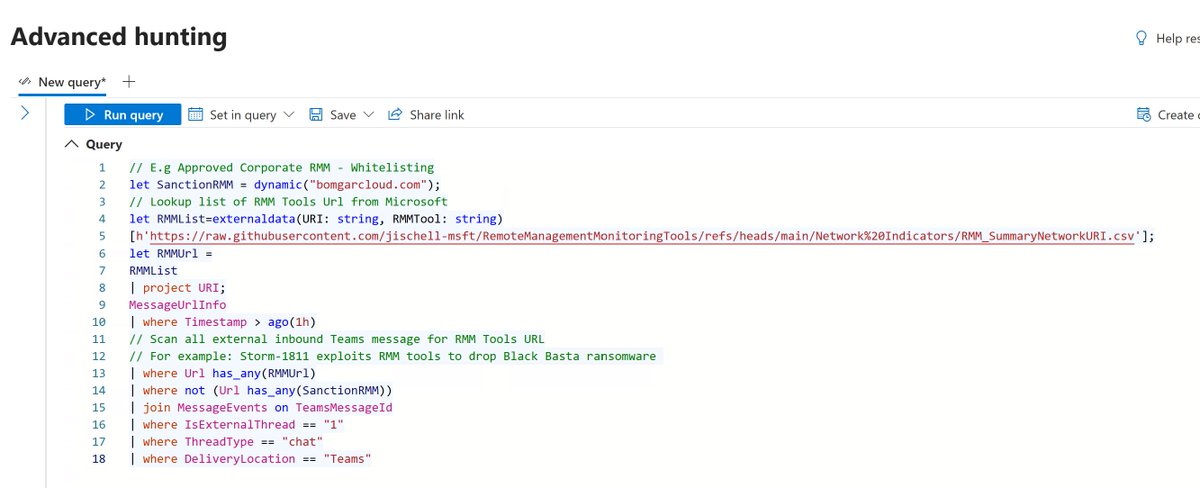The image size is (1200, 488).
Task: Click the query tab pencil icon
Action: pos(26,81)
